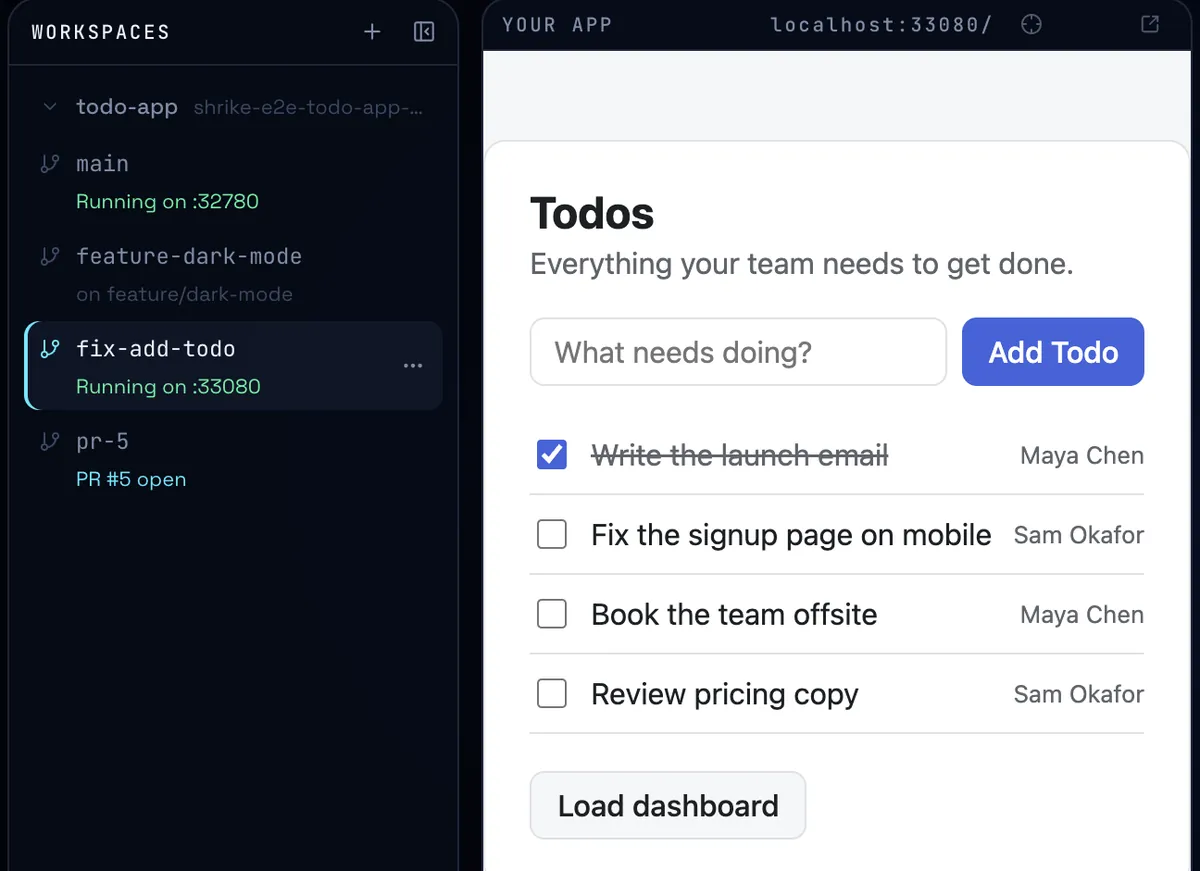Click 'Running on :33080' status under fix-add-todo
This screenshot has width=1200, height=871.
[168, 386]
